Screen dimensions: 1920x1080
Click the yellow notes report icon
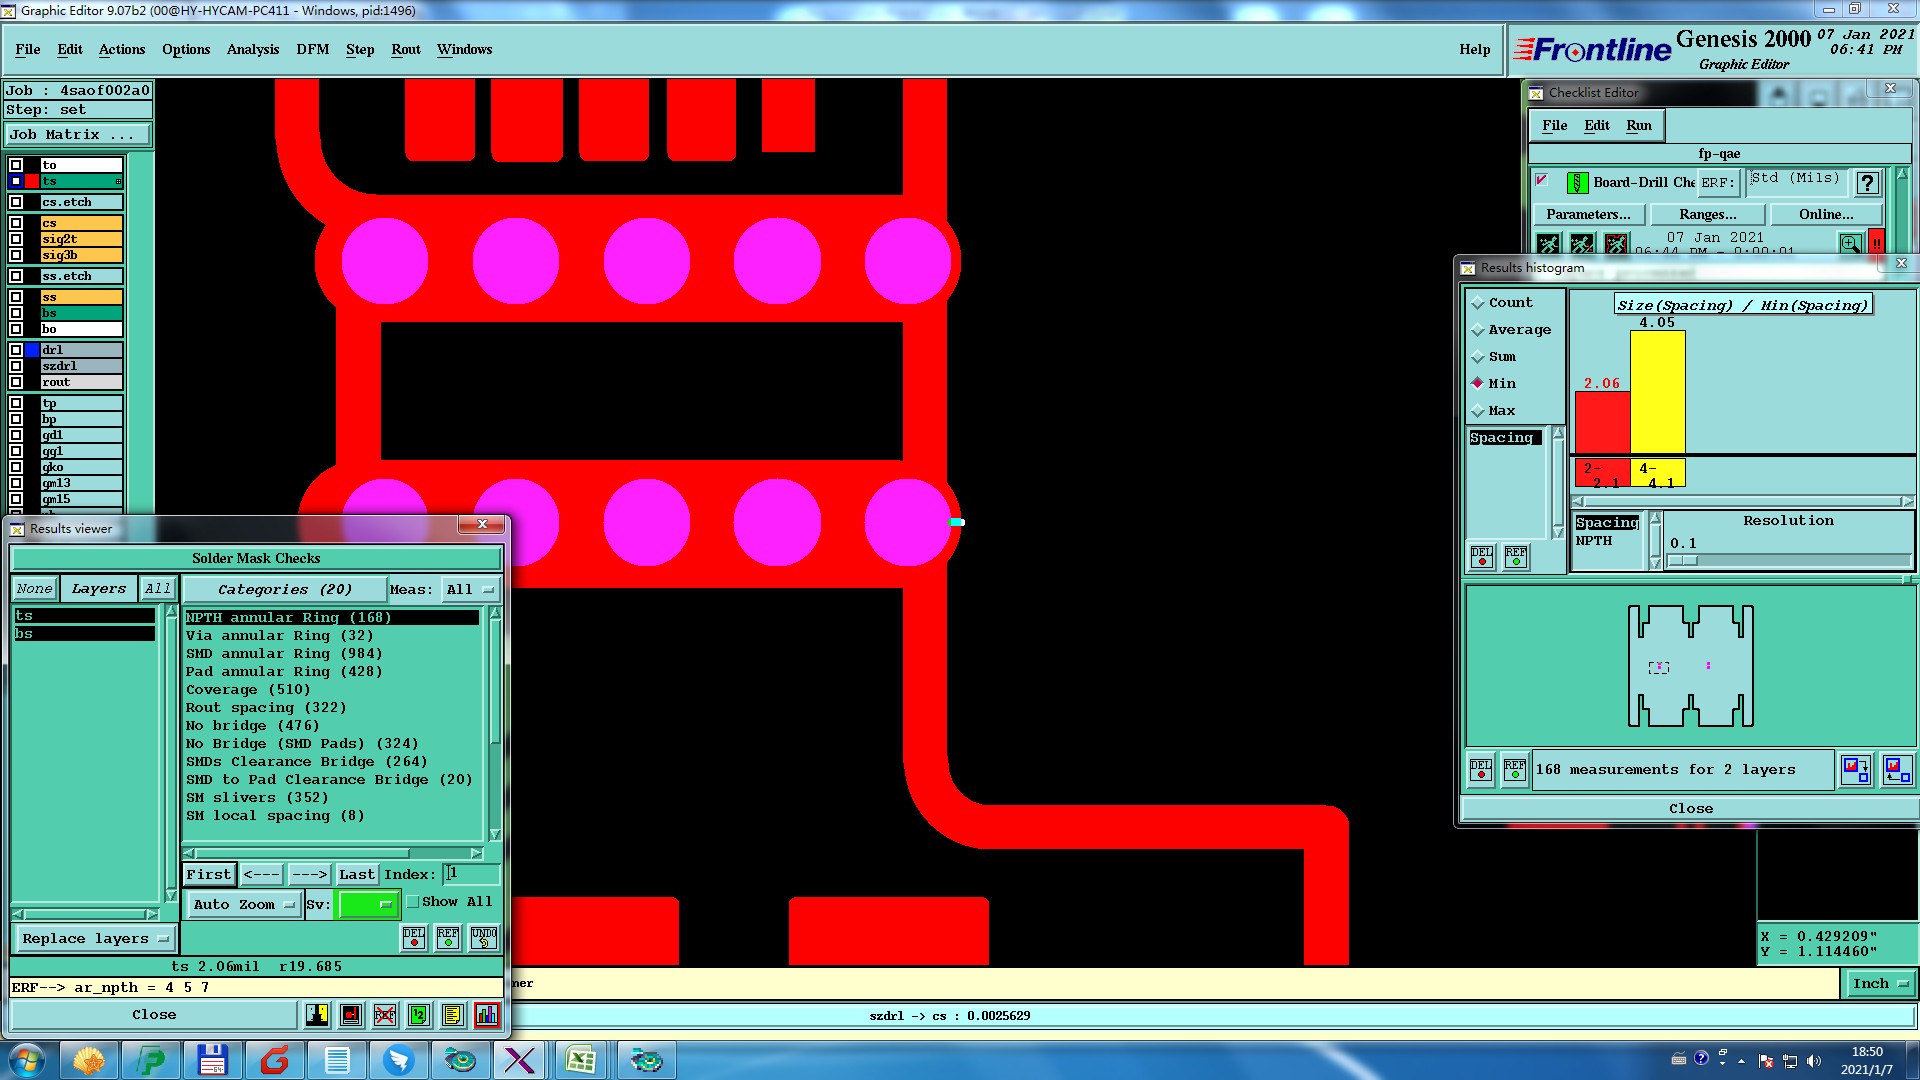click(x=452, y=1015)
